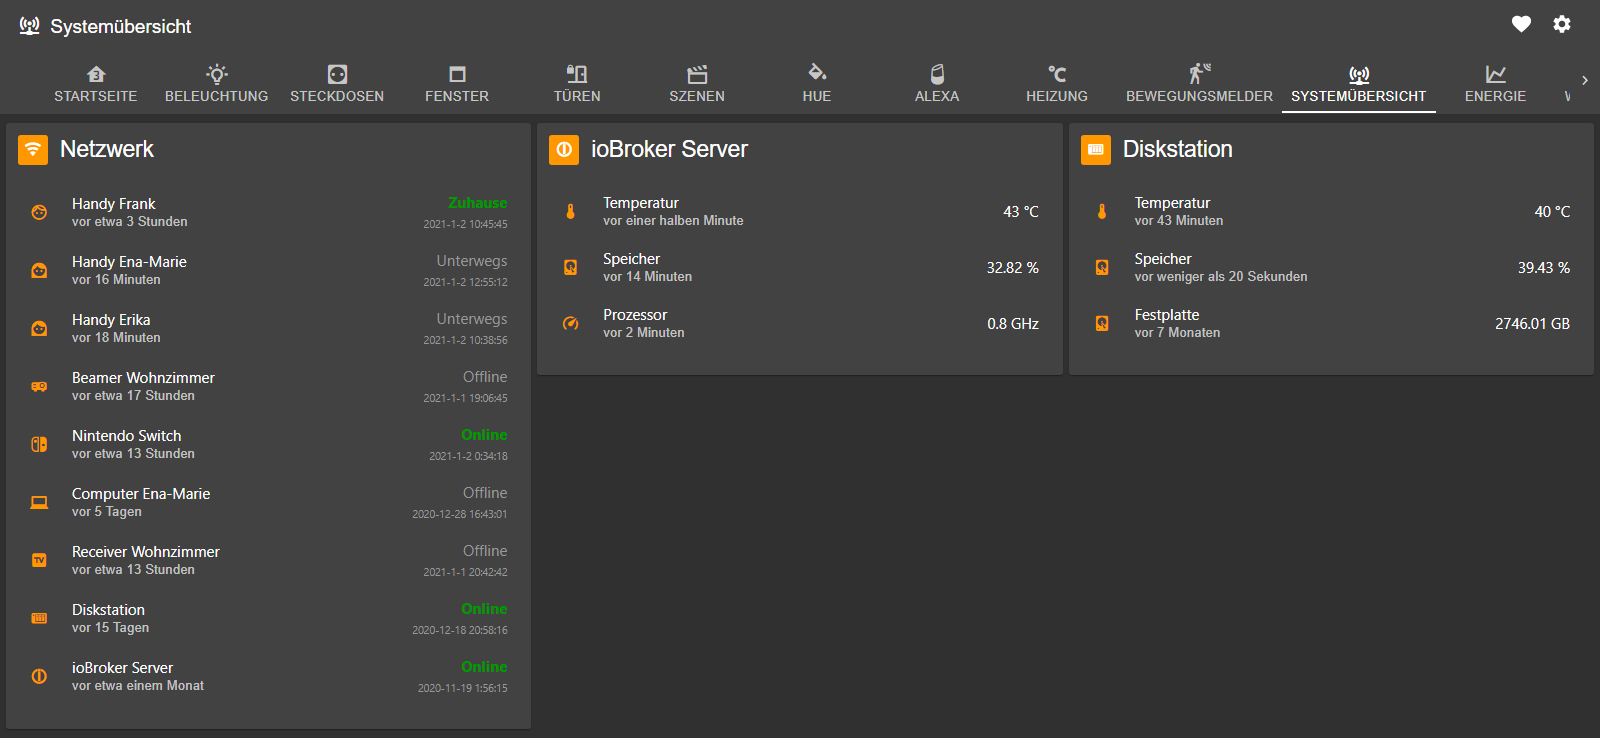Image resolution: width=1600 pixels, height=738 pixels.
Task: Click Unterwegs status of Handy Ena-Marie
Action: point(471,261)
